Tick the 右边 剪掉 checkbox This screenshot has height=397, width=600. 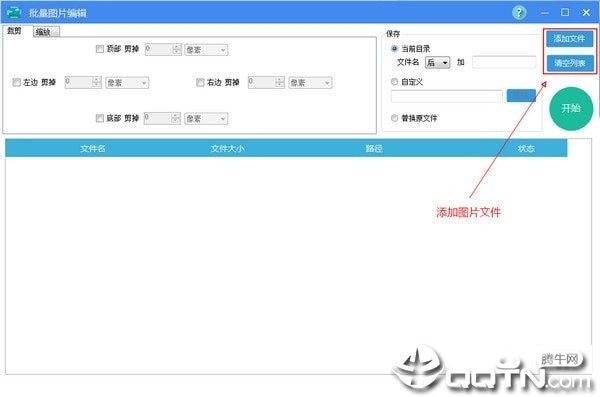(200, 82)
